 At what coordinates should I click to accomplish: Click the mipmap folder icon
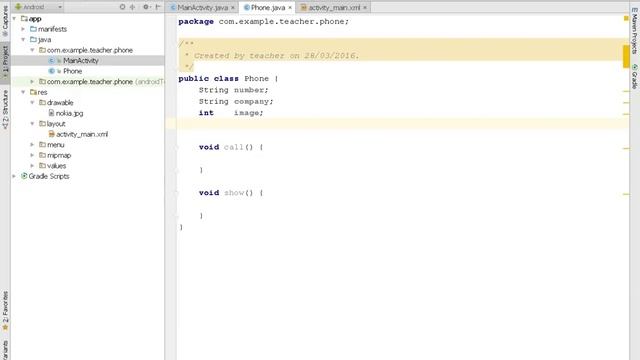click(42, 155)
